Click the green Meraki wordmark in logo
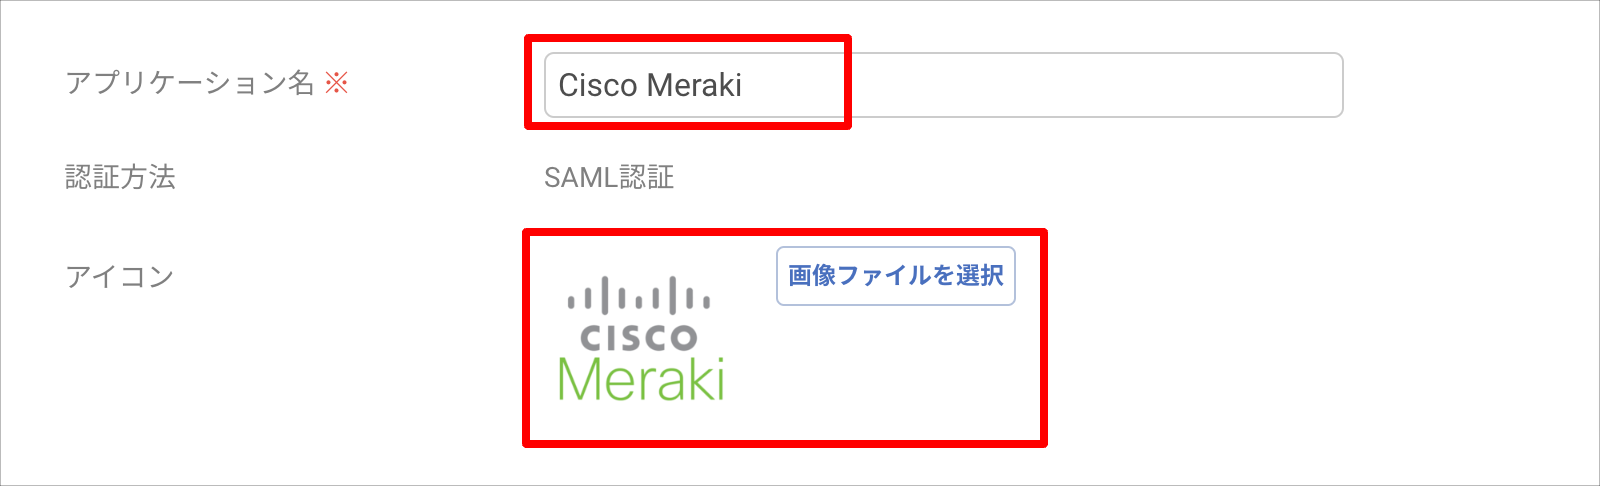The width and height of the screenshot is (1600, 486). 641,380
